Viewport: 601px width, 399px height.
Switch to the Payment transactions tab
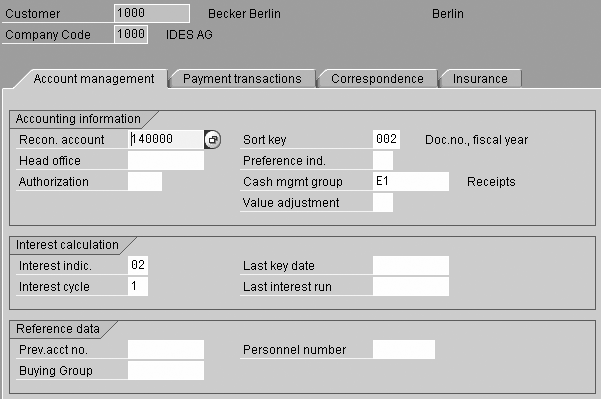242,79
